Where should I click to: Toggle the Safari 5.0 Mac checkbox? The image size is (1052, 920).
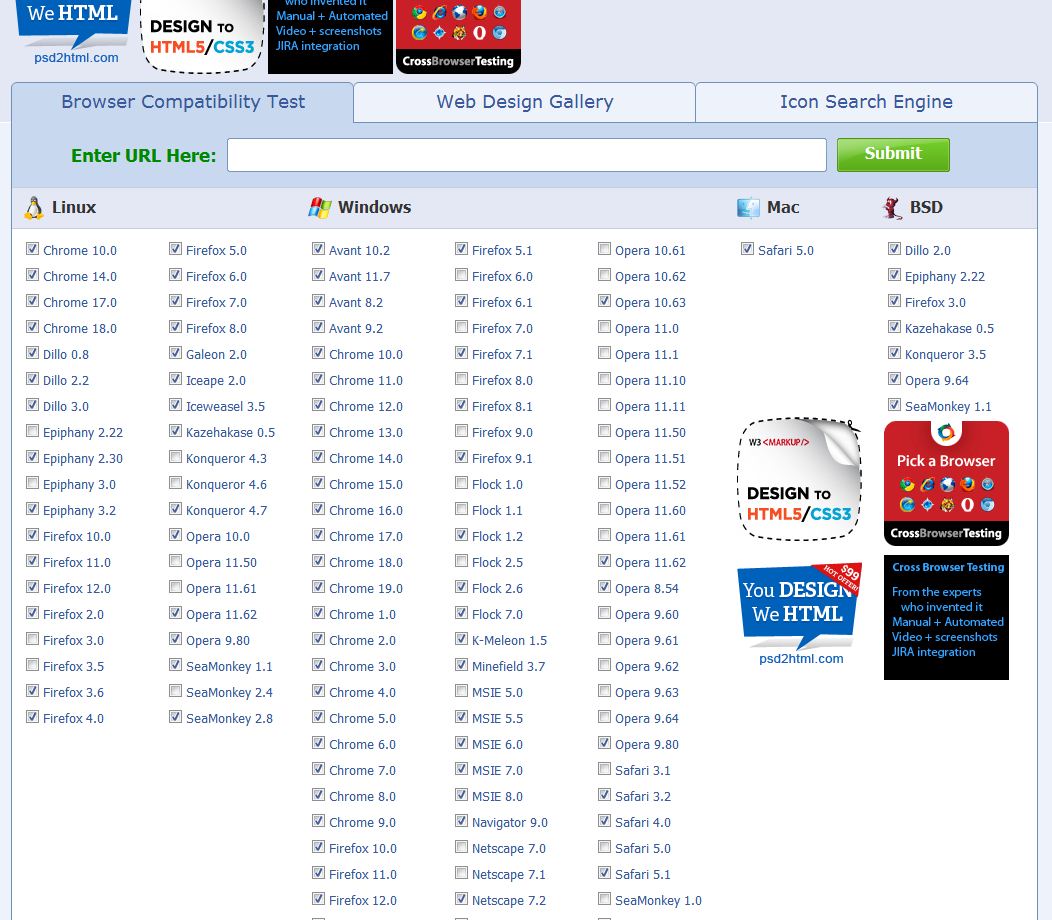coord(747,248)
